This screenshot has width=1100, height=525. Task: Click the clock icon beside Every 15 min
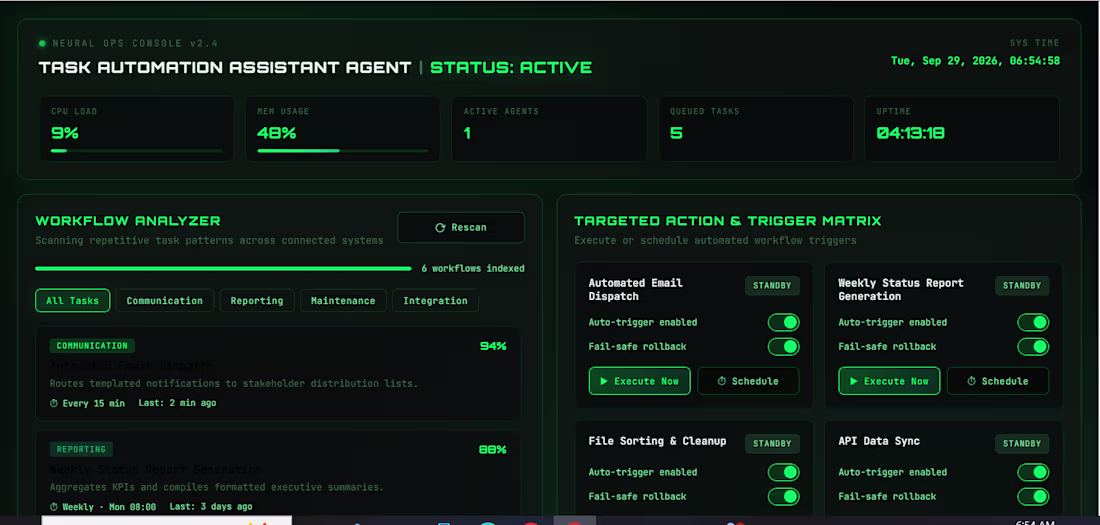54,404
